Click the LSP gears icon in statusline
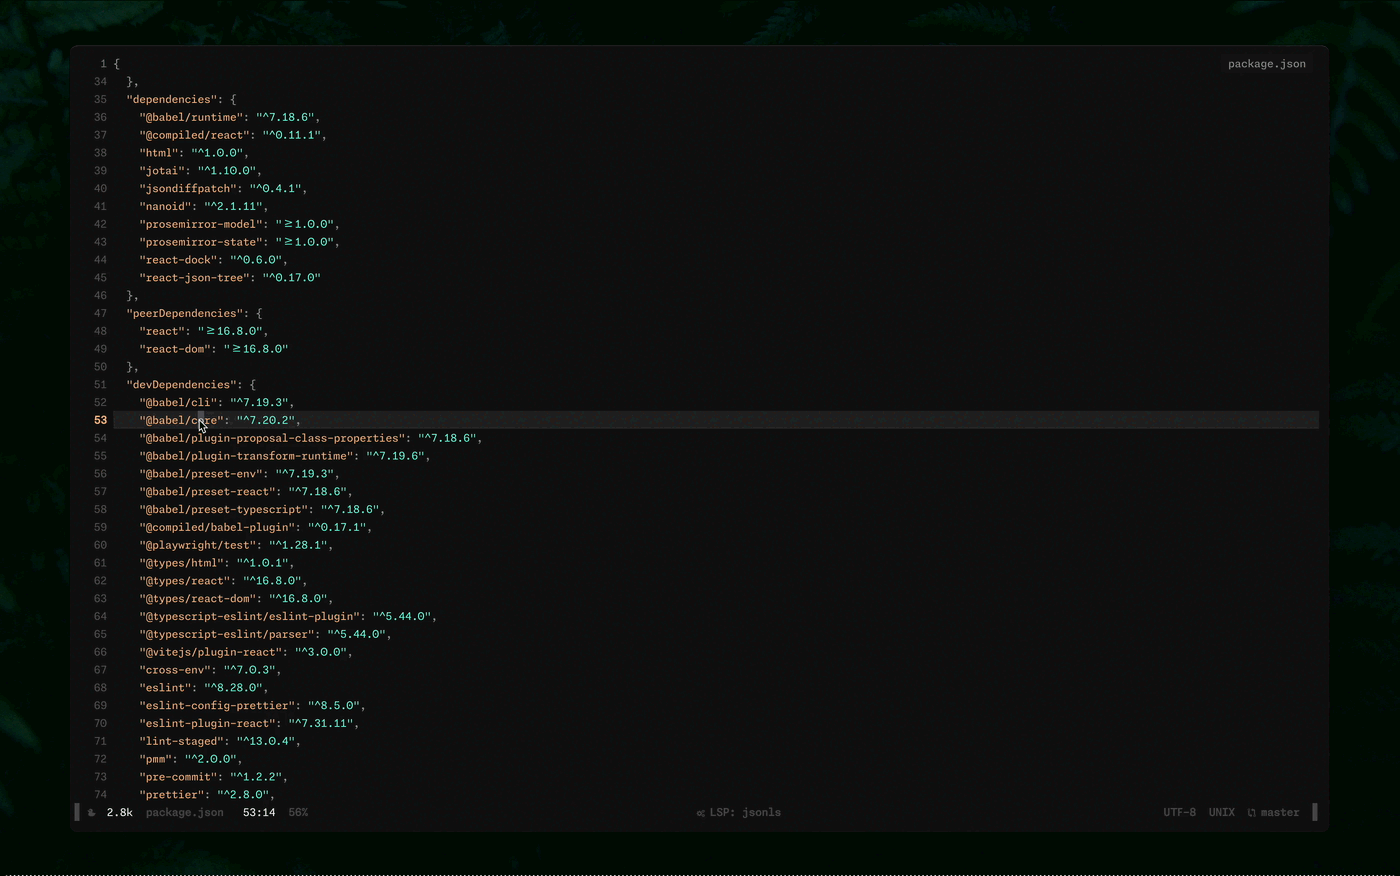The width and height of the screenshot is (1400, 876). click(x=701, y=813)
